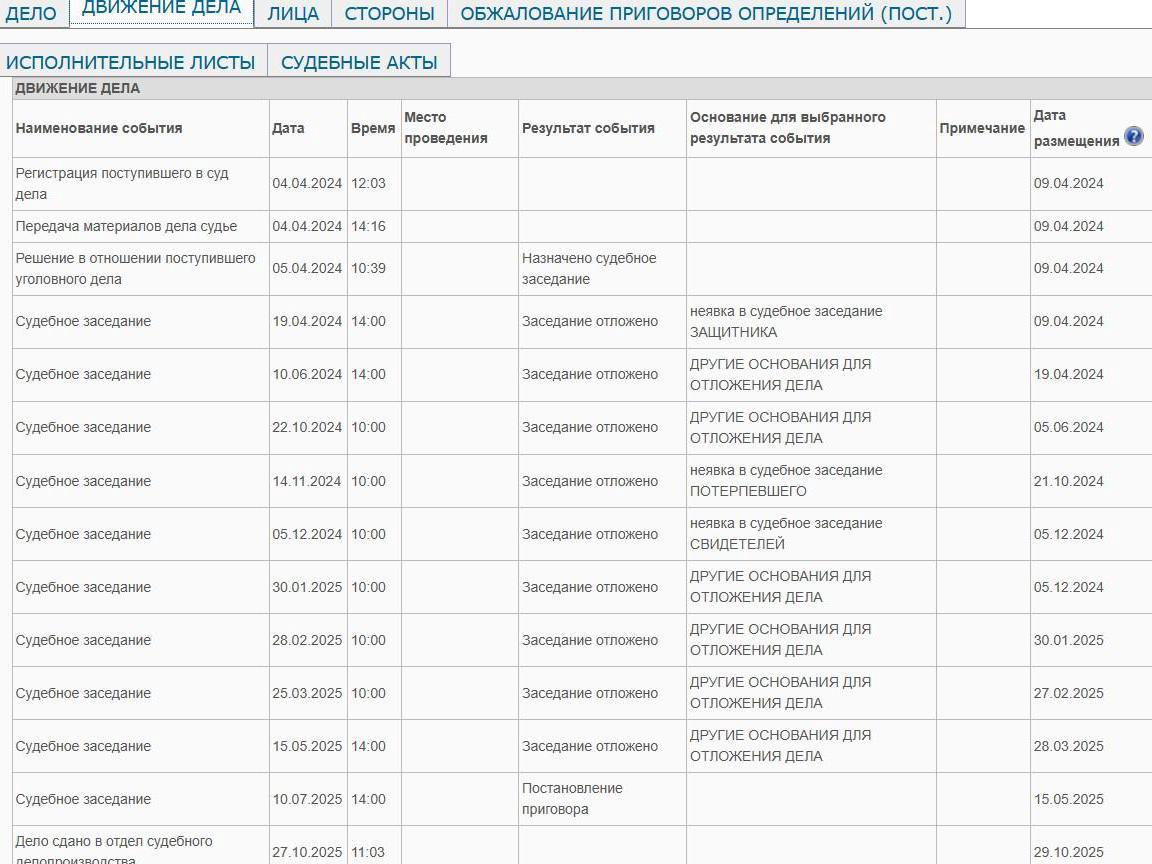
Task: Click the неявка СВИДЕТЕЛЕЙ reason cell
Action: tap(786, 533)
